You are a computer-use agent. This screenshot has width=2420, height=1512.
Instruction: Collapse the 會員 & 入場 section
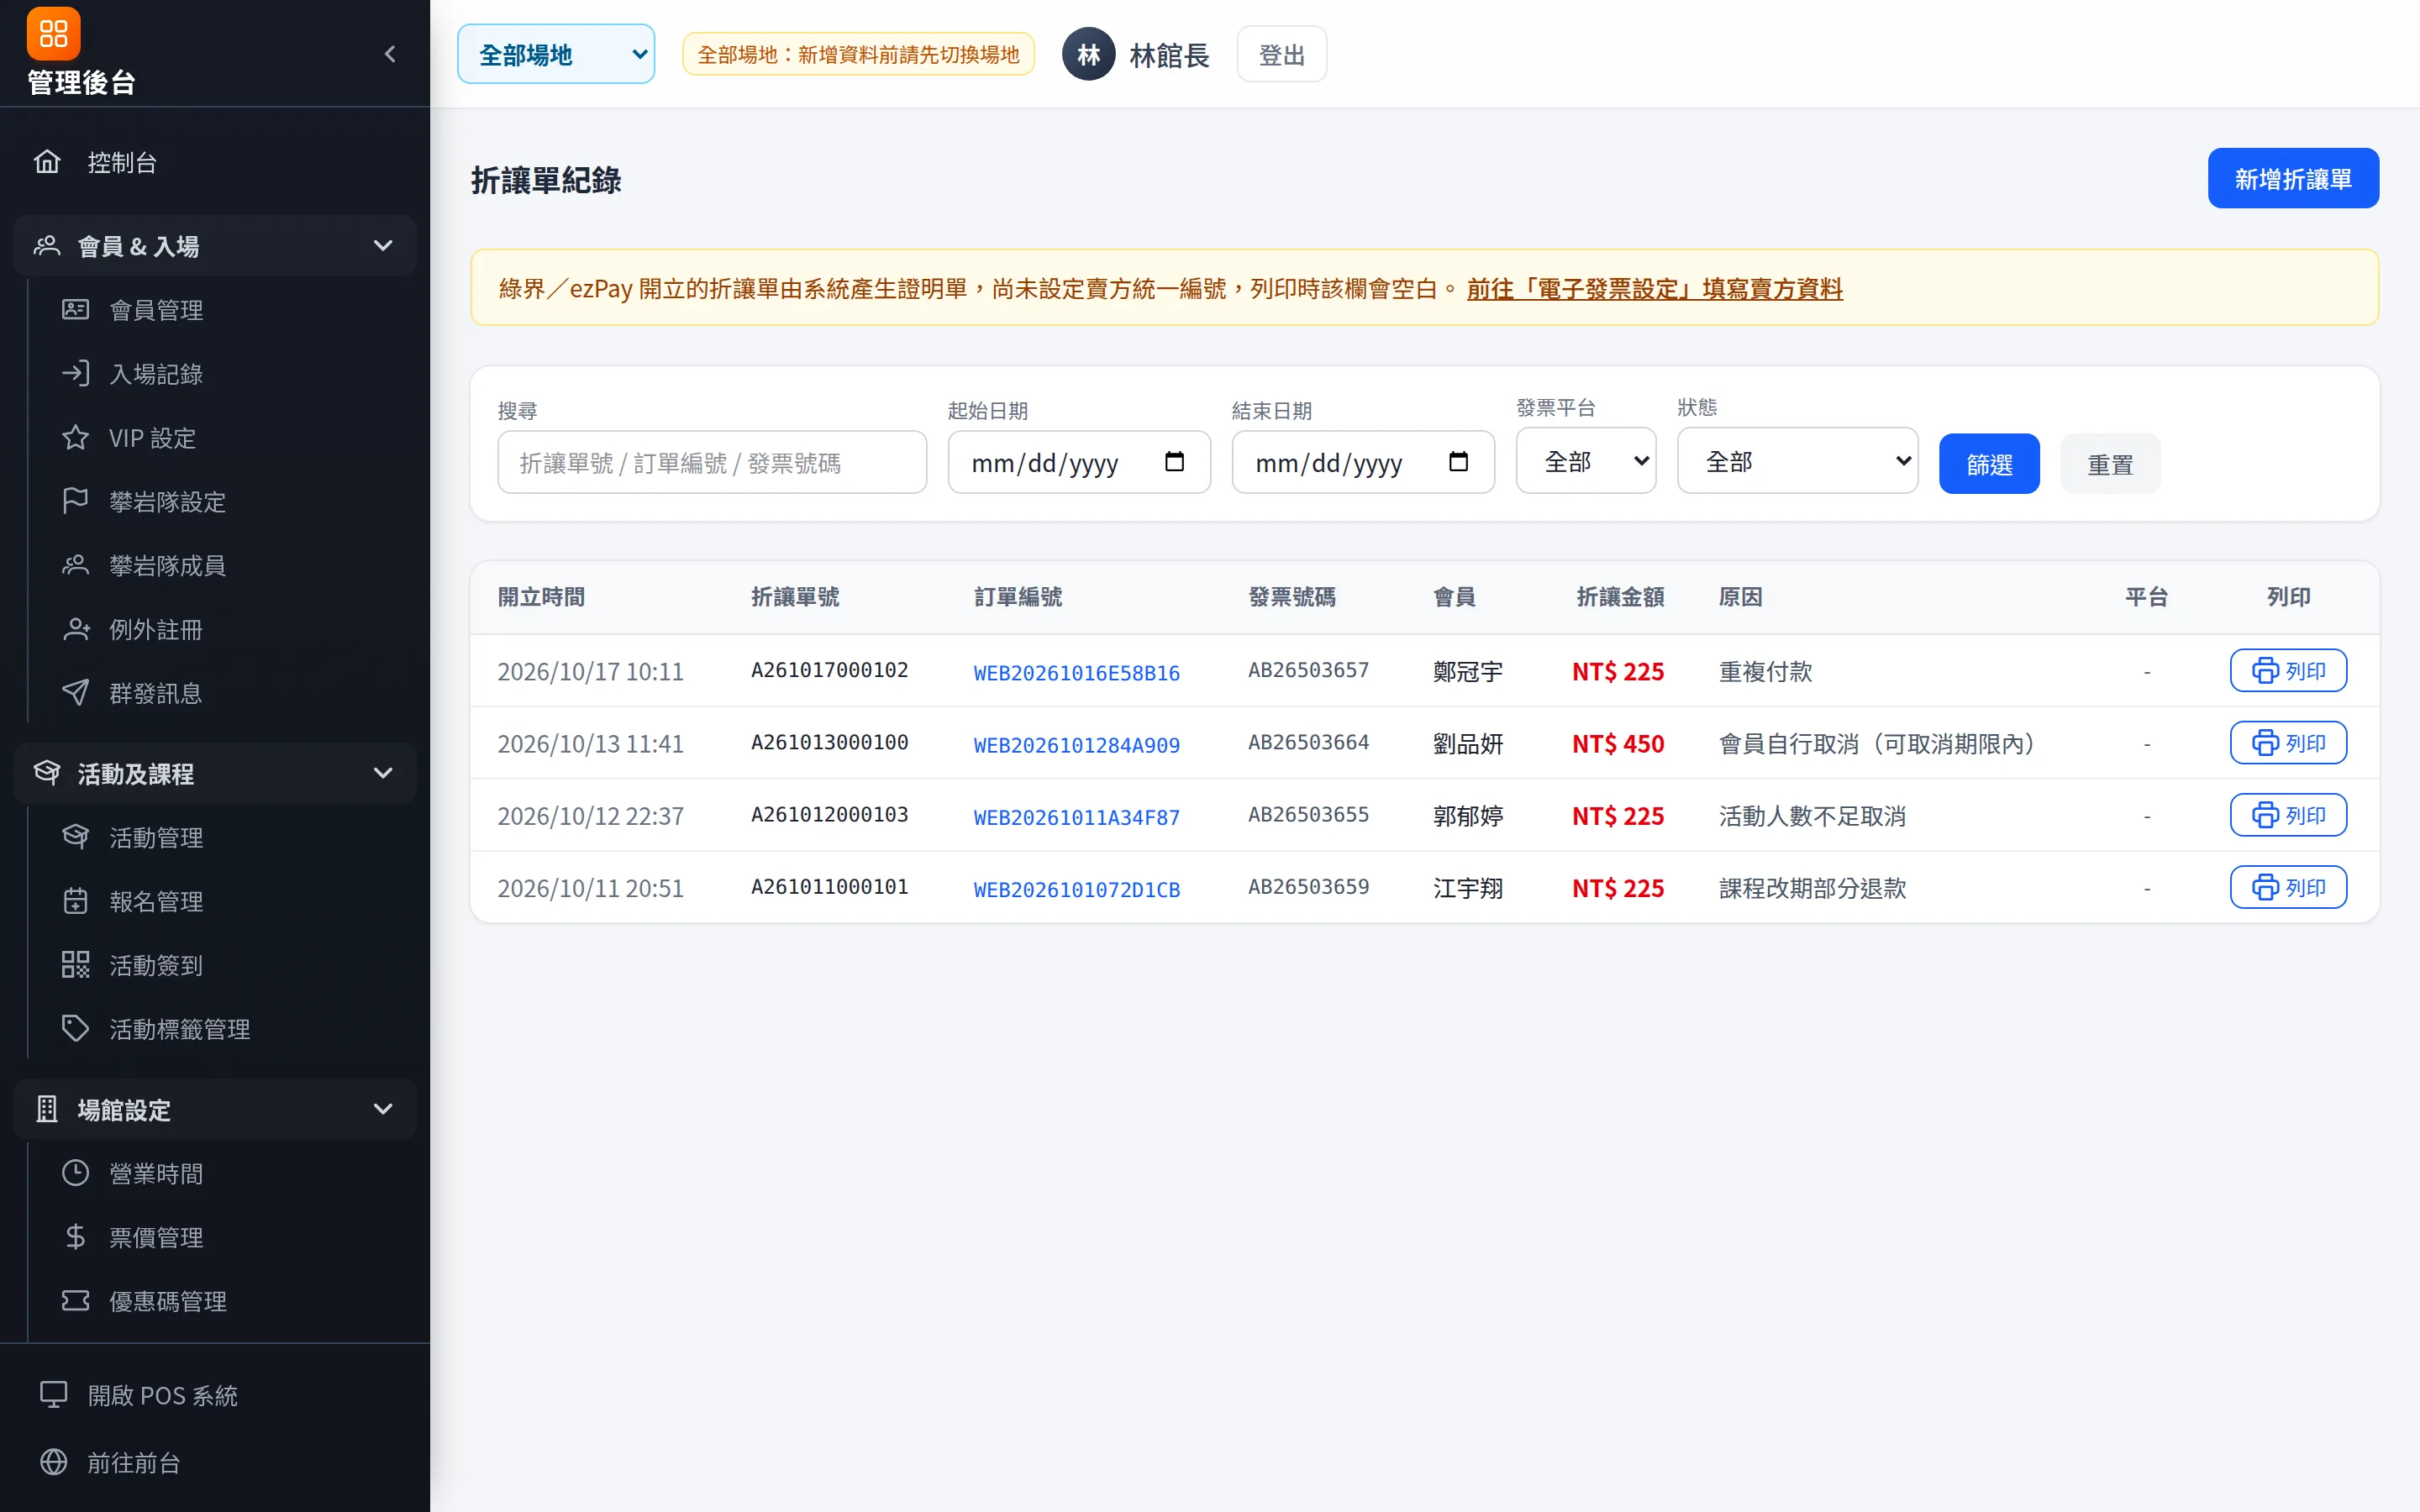coord(215,246)
